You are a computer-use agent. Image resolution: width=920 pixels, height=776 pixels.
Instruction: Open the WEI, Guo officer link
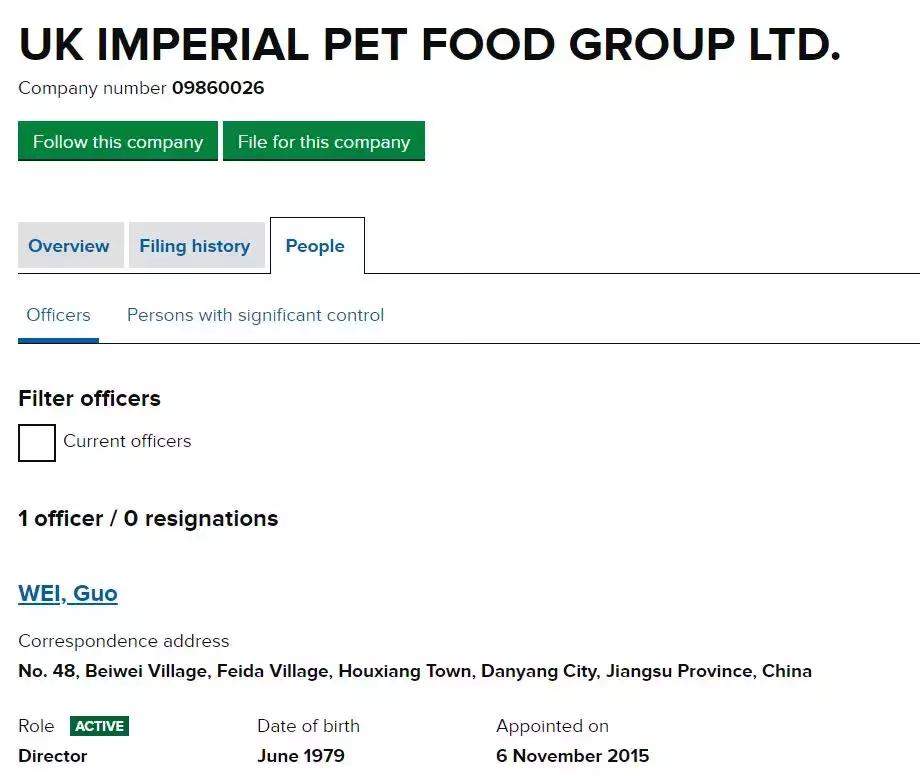tap(68, 593)
